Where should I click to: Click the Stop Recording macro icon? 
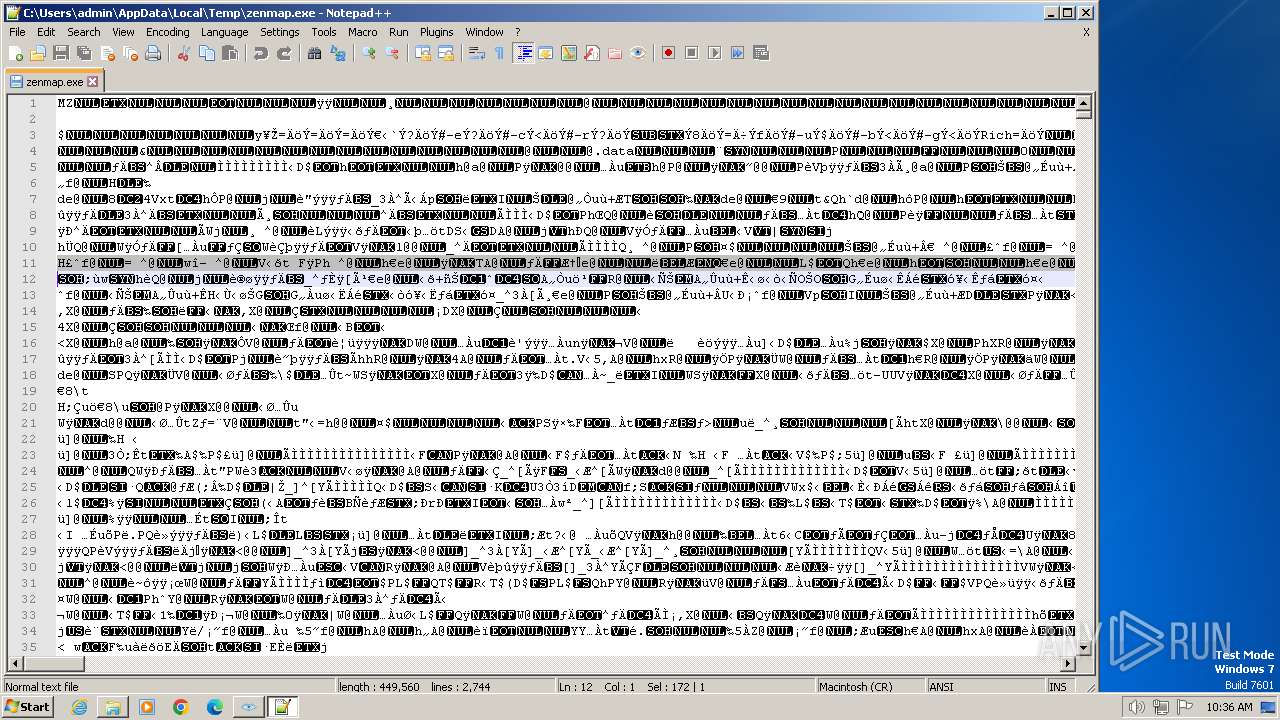(691, 53)
